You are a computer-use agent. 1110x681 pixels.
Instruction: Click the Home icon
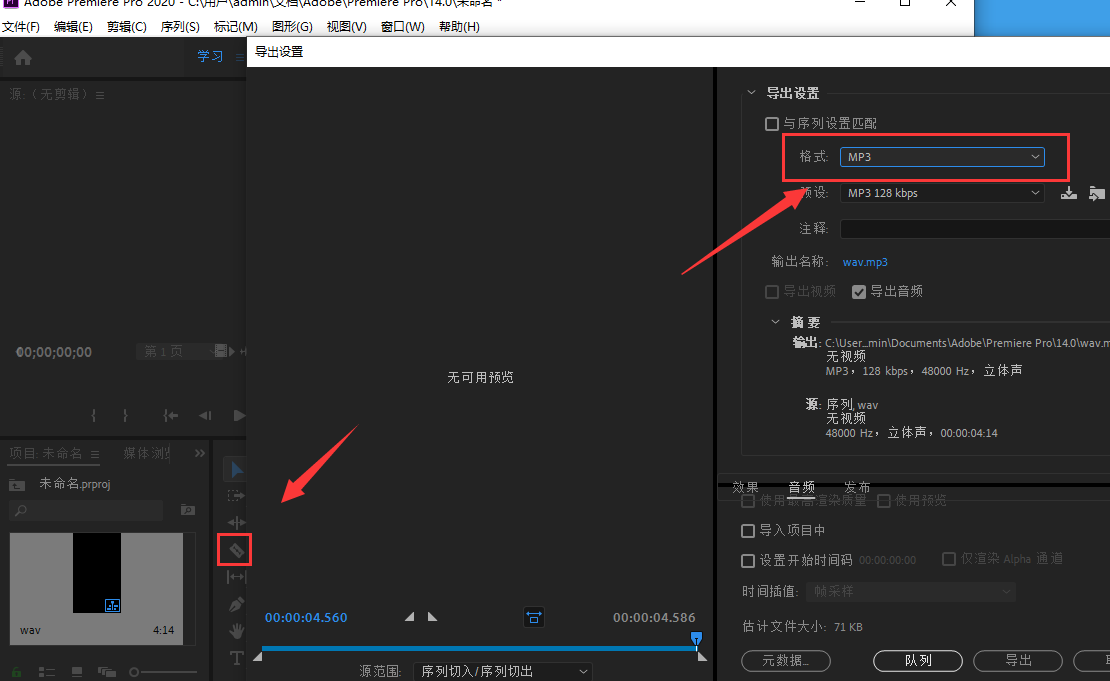(x=23, y=57)
